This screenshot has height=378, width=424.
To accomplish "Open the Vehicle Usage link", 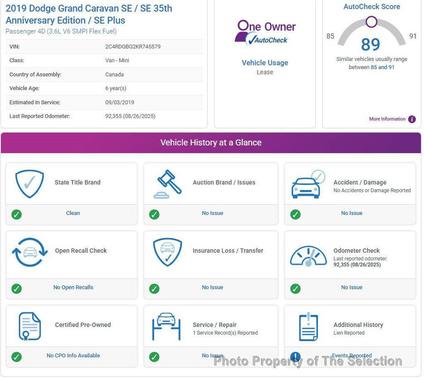I will pyautogui.click(x=265, y=63).
